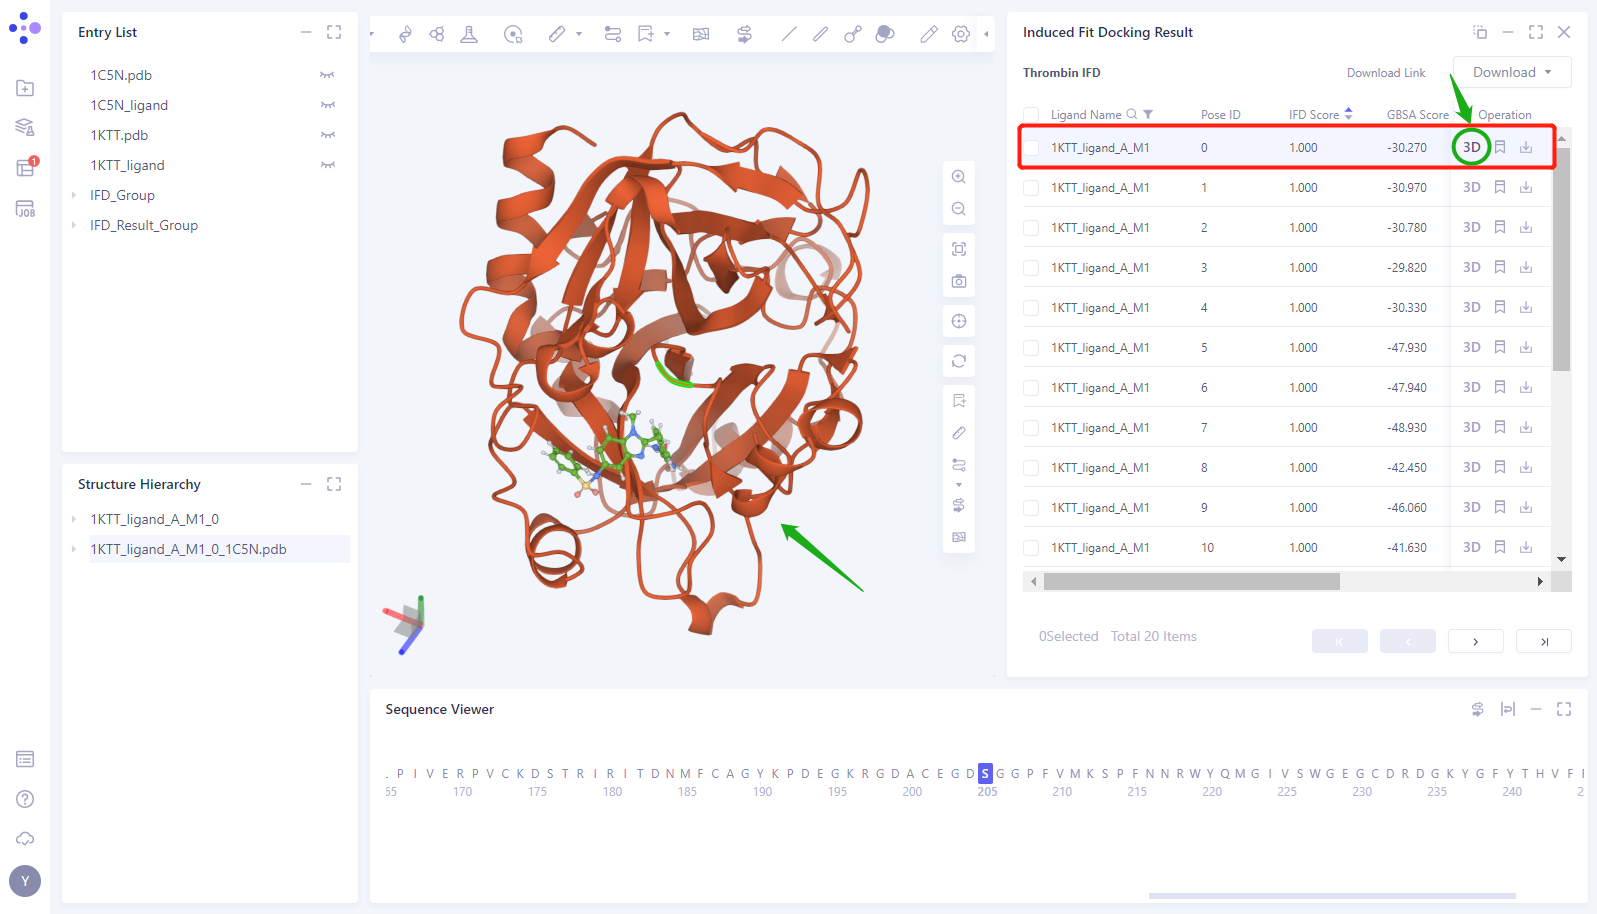The height and width of the screenshot is (914, 1597).
Task: Click the results table horizontal scrollbar
Action: (x=1190, y=582)
